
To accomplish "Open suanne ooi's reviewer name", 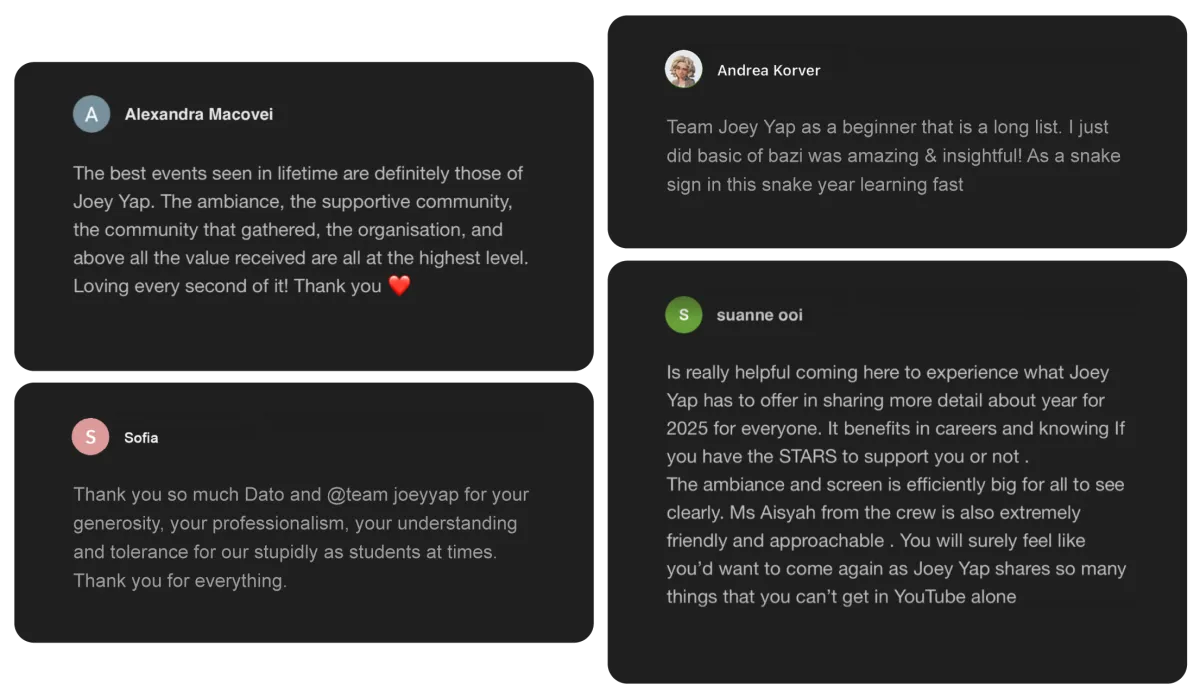I will point(760,315).
